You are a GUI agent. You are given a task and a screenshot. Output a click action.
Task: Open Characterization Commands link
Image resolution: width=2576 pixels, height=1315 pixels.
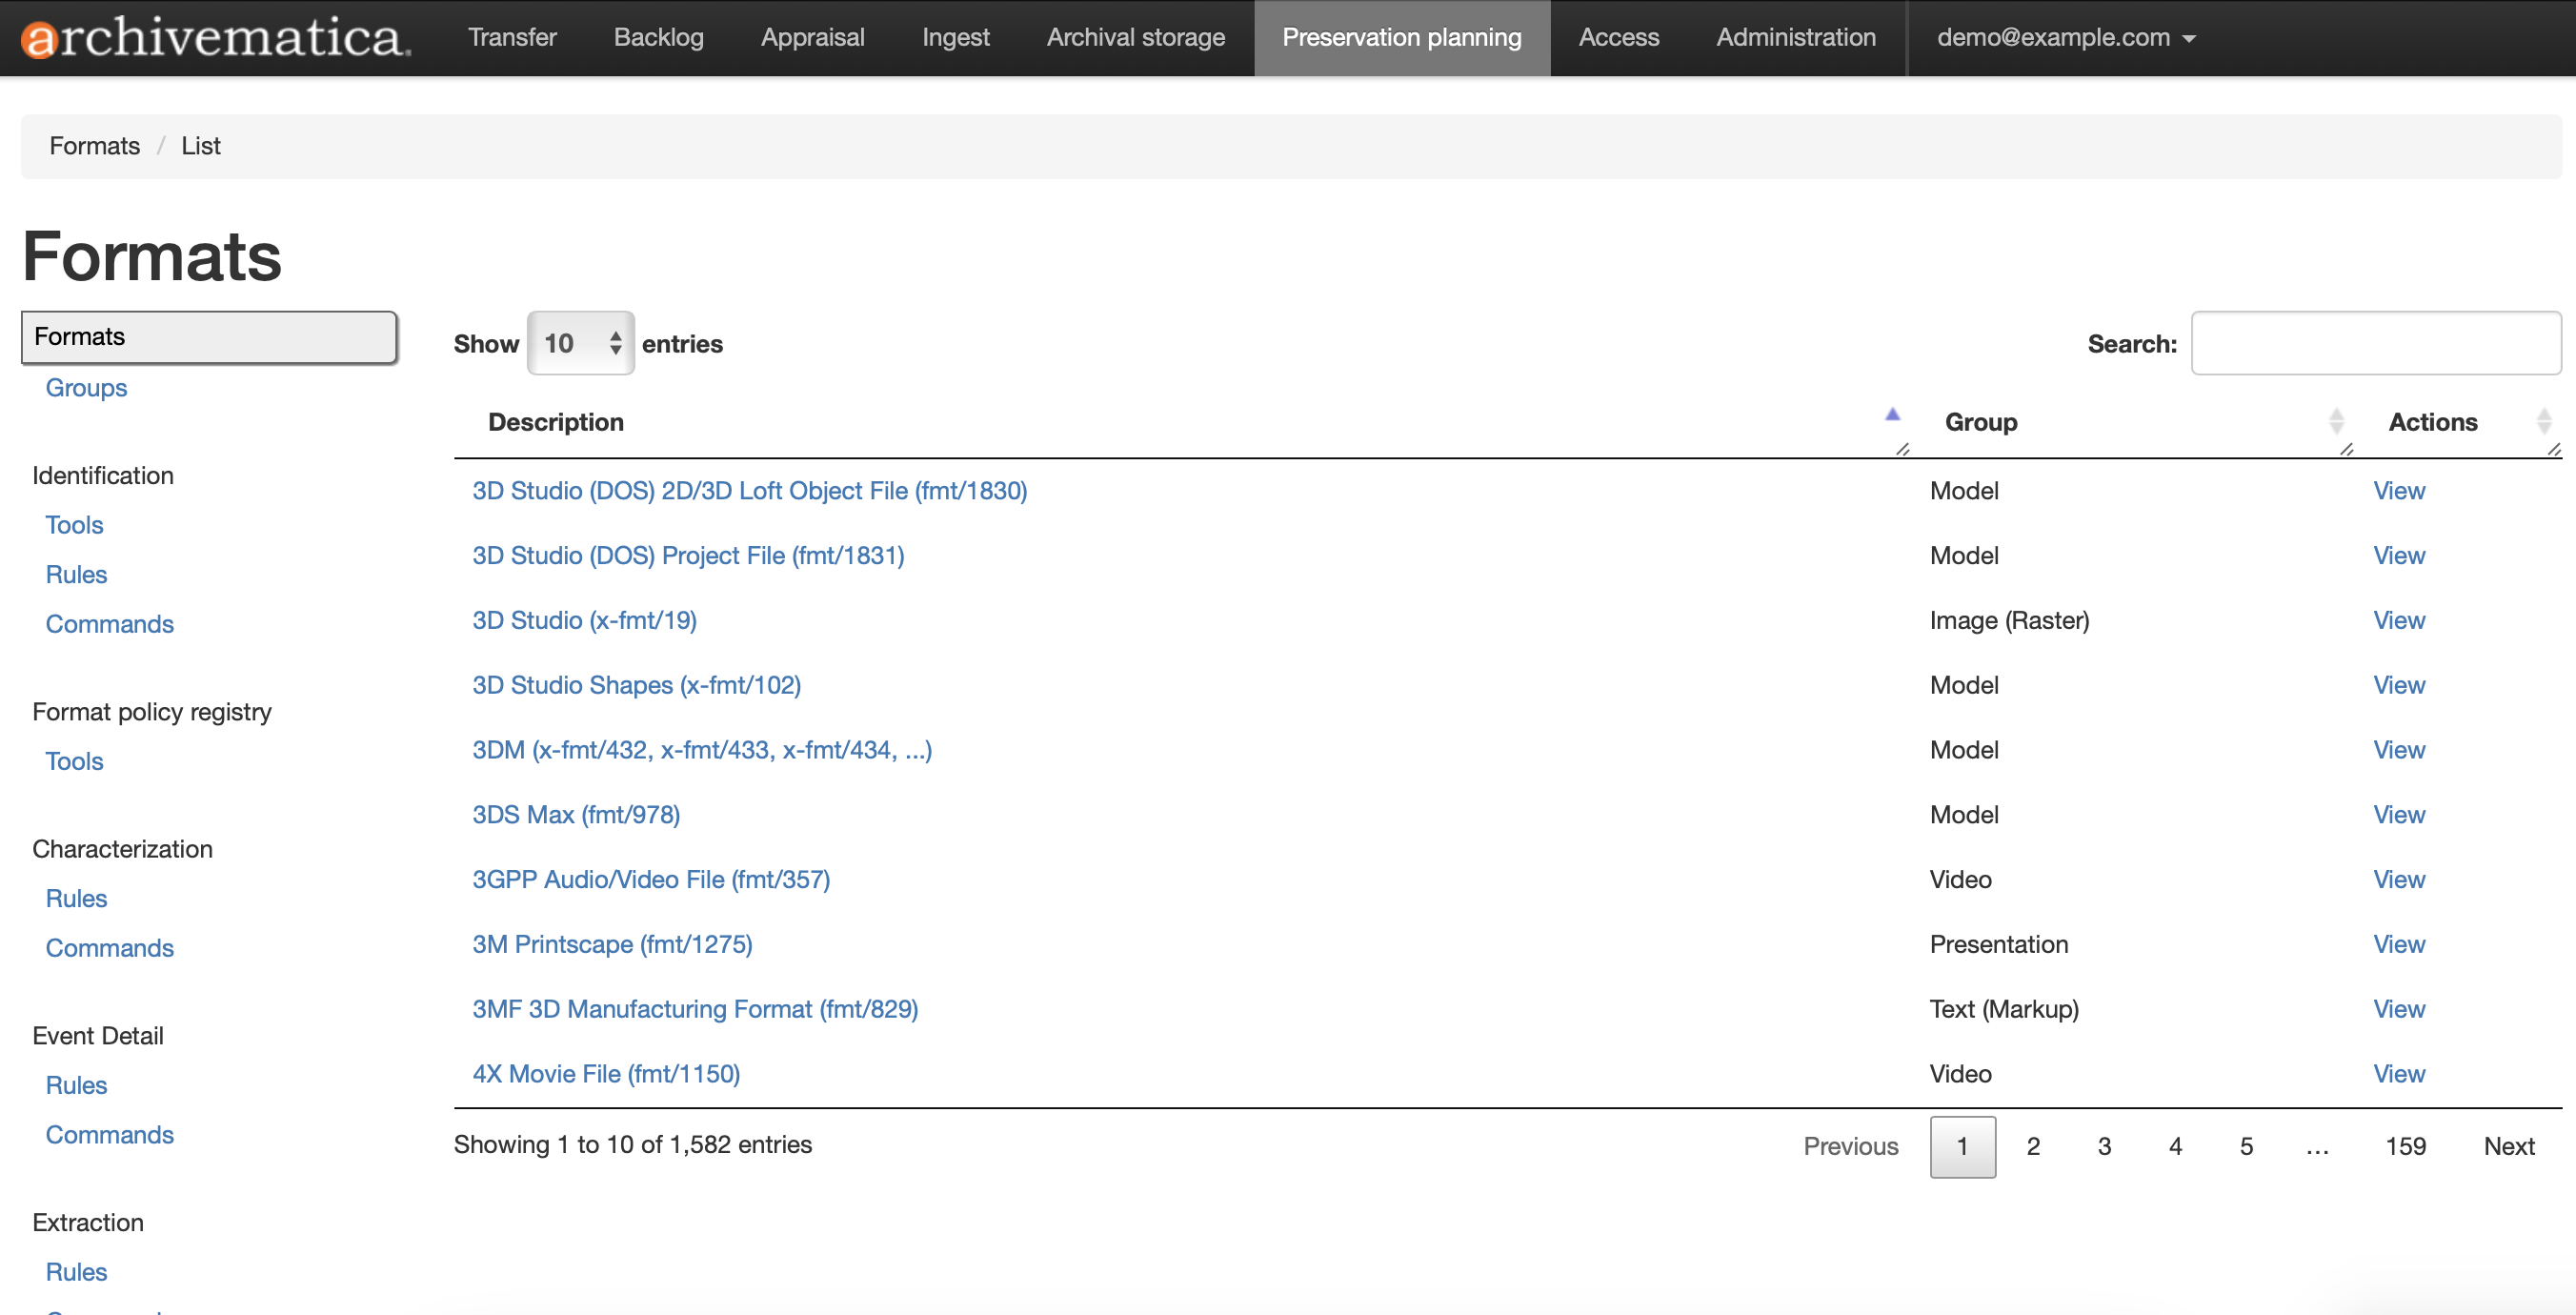109,948
